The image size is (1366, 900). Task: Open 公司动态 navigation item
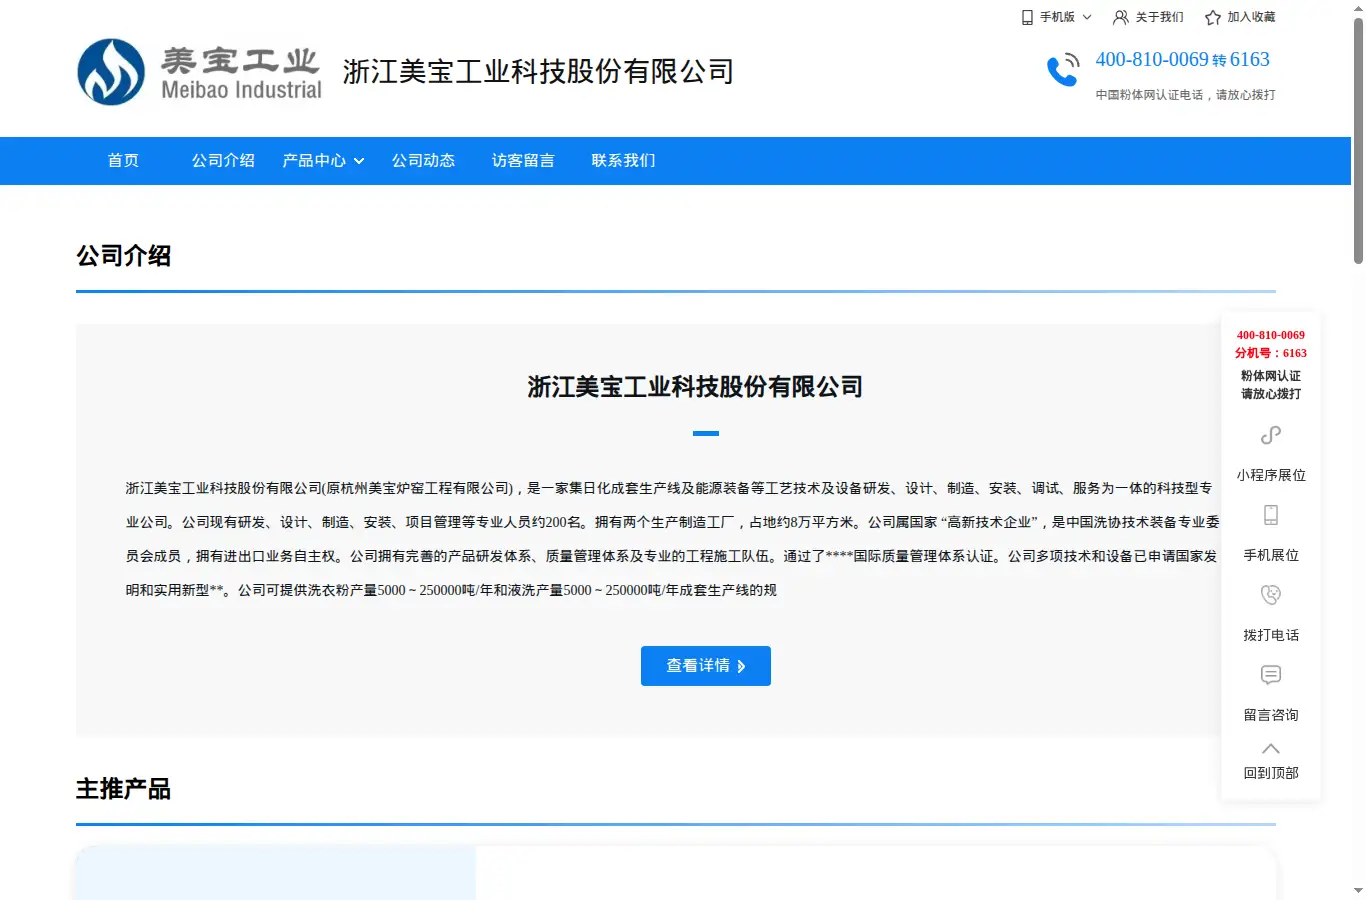423,160
